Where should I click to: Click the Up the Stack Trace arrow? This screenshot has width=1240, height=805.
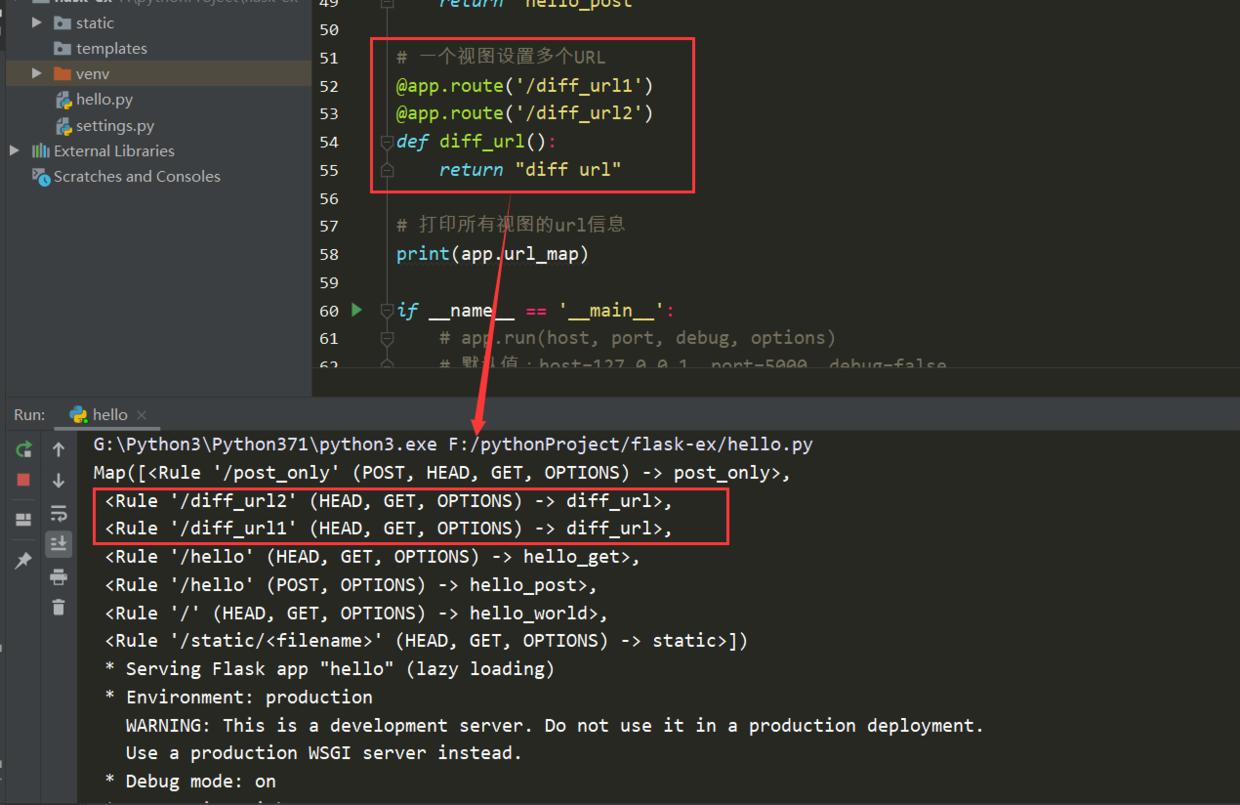(59, 450)
